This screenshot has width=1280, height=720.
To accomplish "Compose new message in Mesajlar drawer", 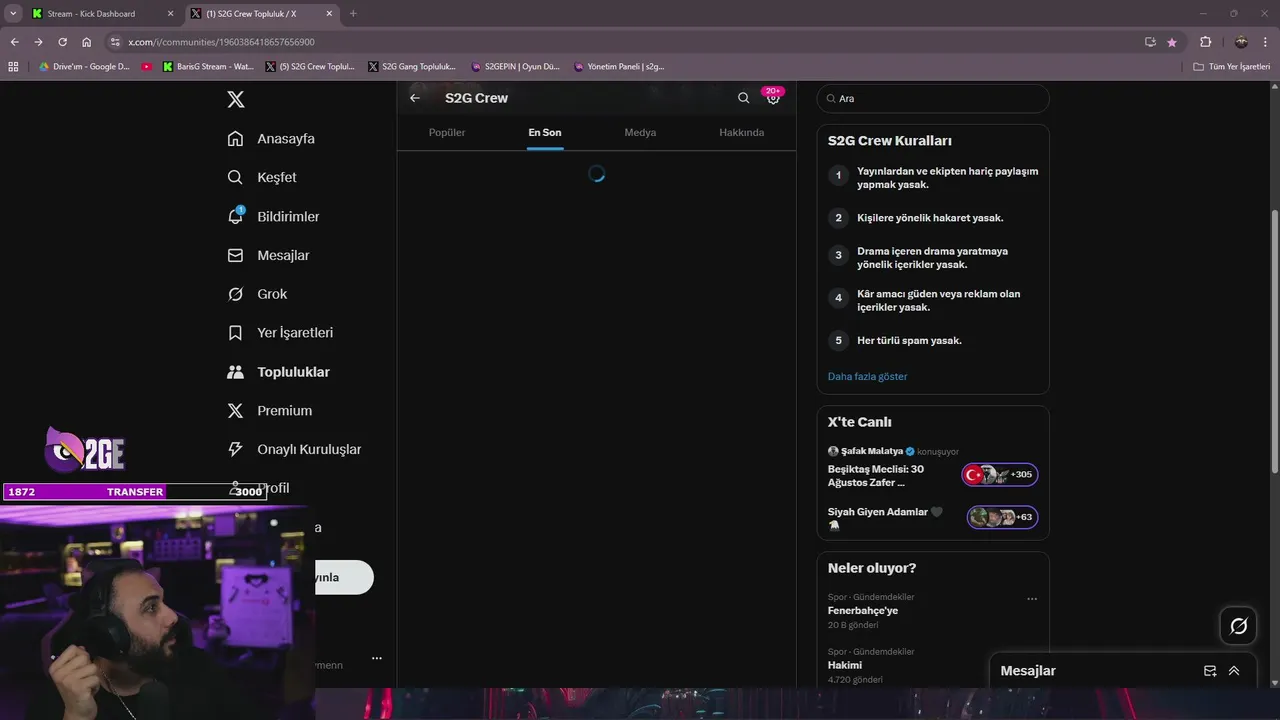I will [x=1210, y=671].
